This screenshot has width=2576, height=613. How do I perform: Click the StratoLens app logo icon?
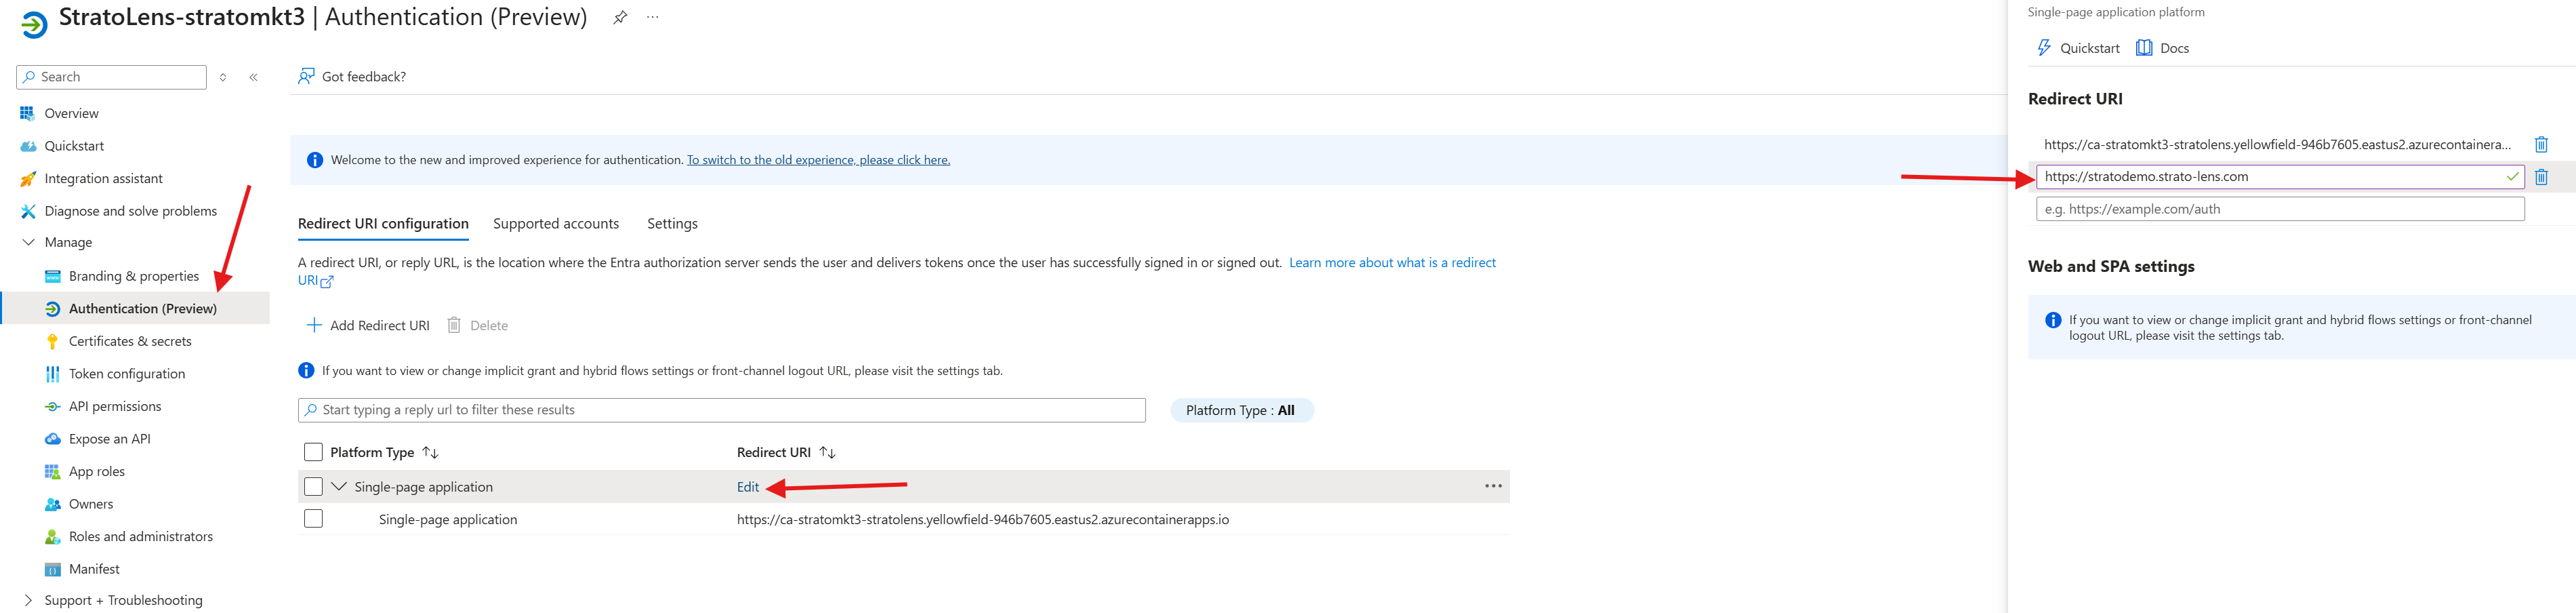(x=34, y=24)
